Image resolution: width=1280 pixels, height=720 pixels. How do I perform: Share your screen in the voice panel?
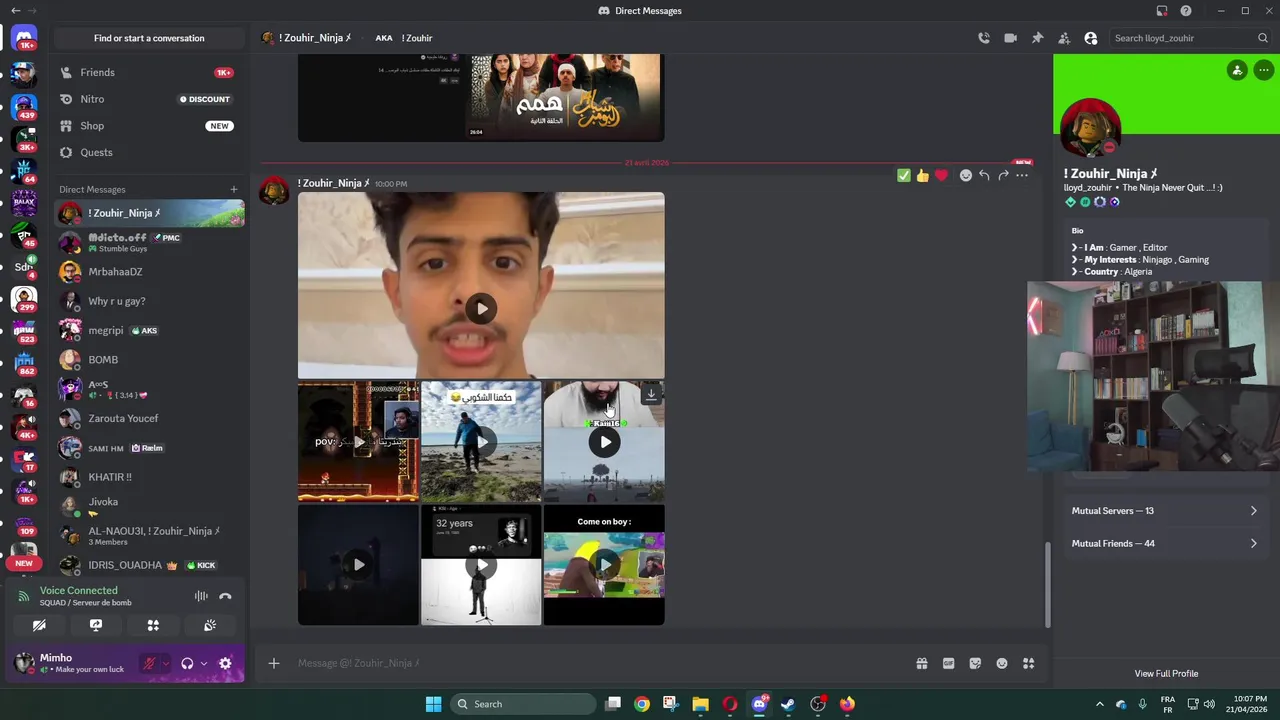pyautogui.click(x=96, y=625)
